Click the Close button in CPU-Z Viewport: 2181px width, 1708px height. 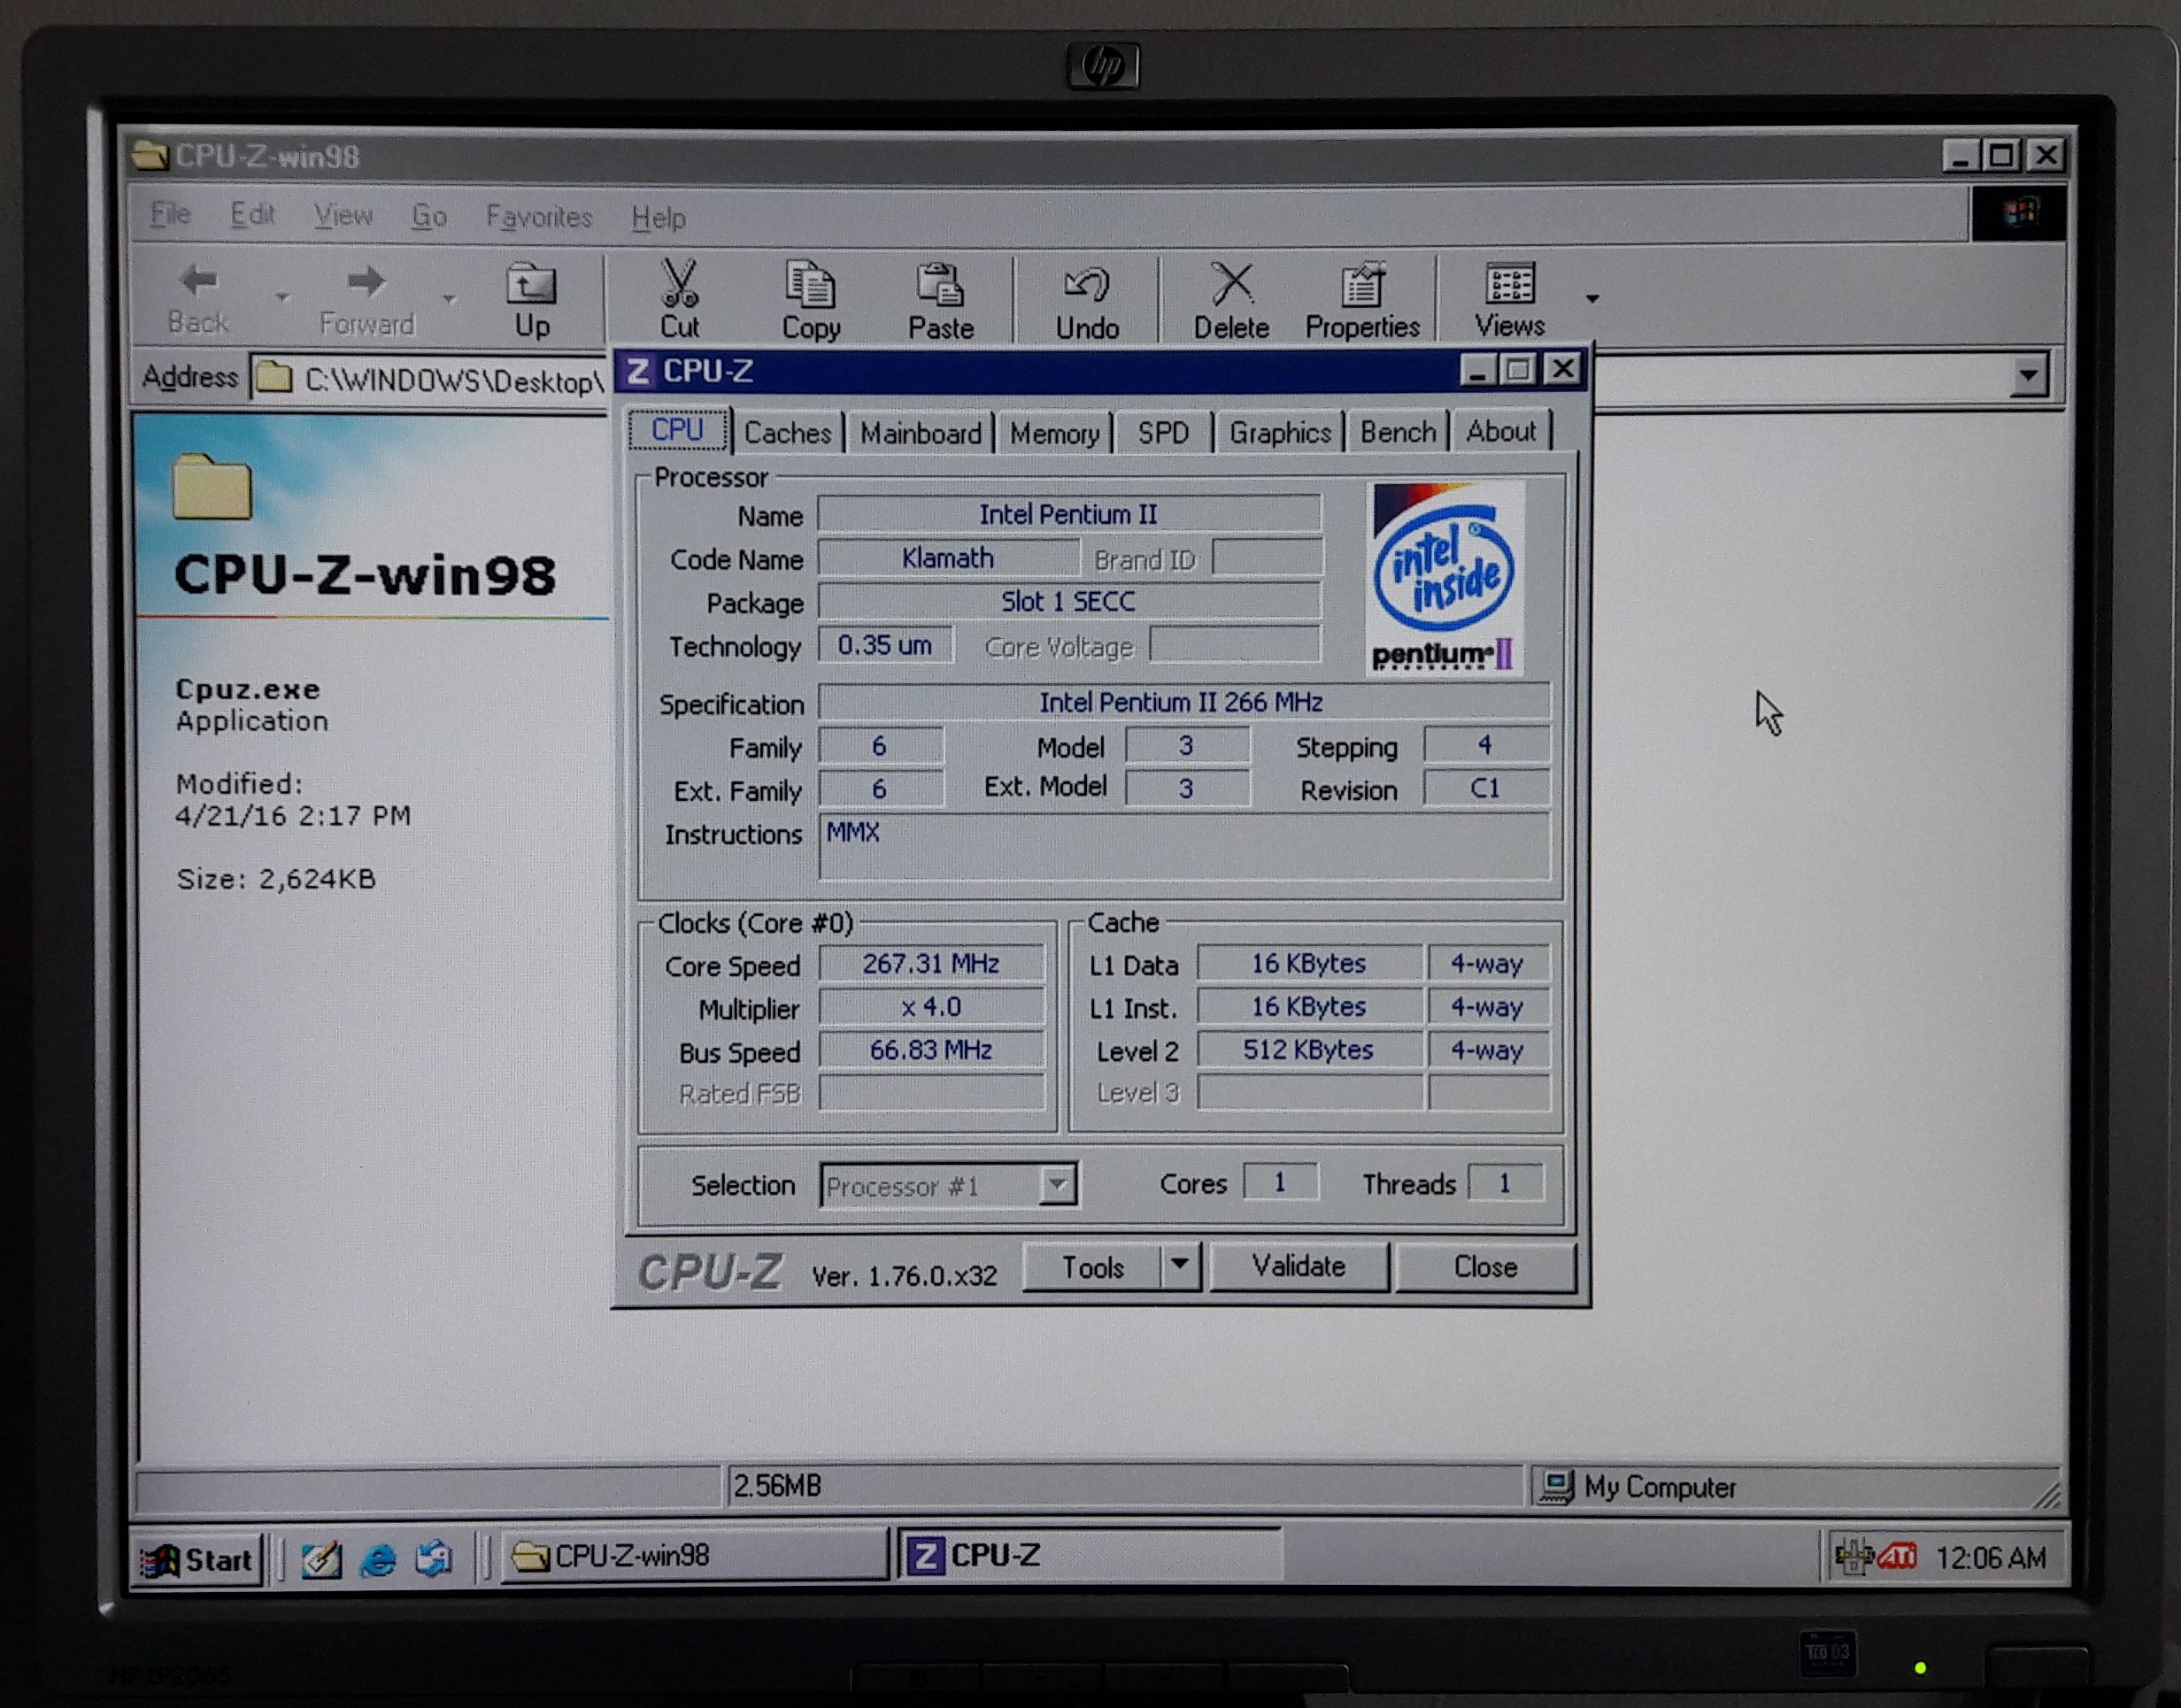coord(1485,1266)
